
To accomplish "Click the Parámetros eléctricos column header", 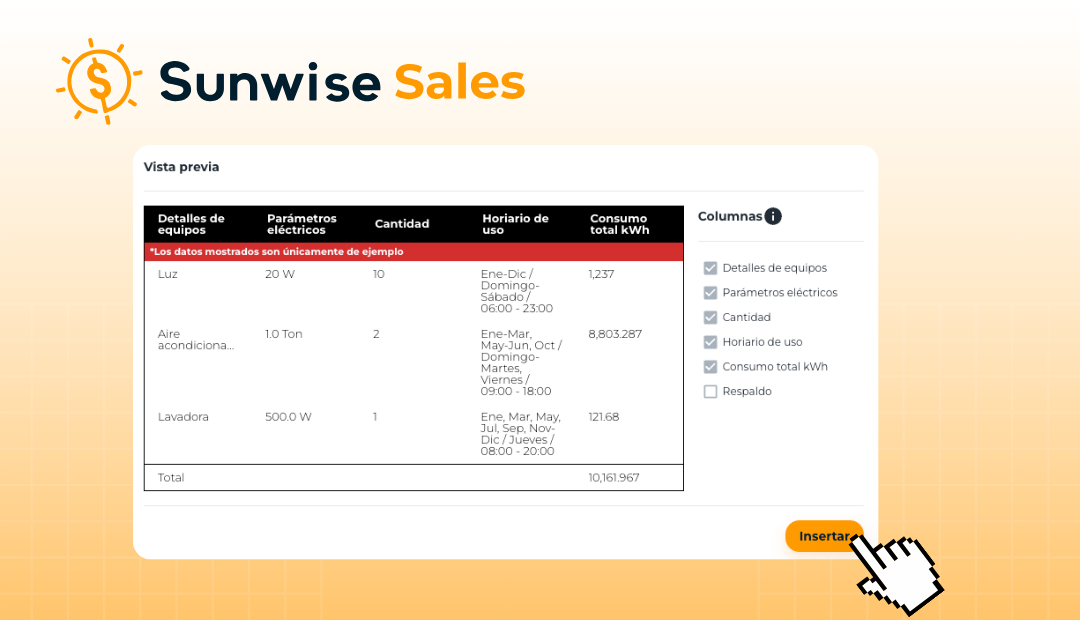I will [x=302, y=224].
